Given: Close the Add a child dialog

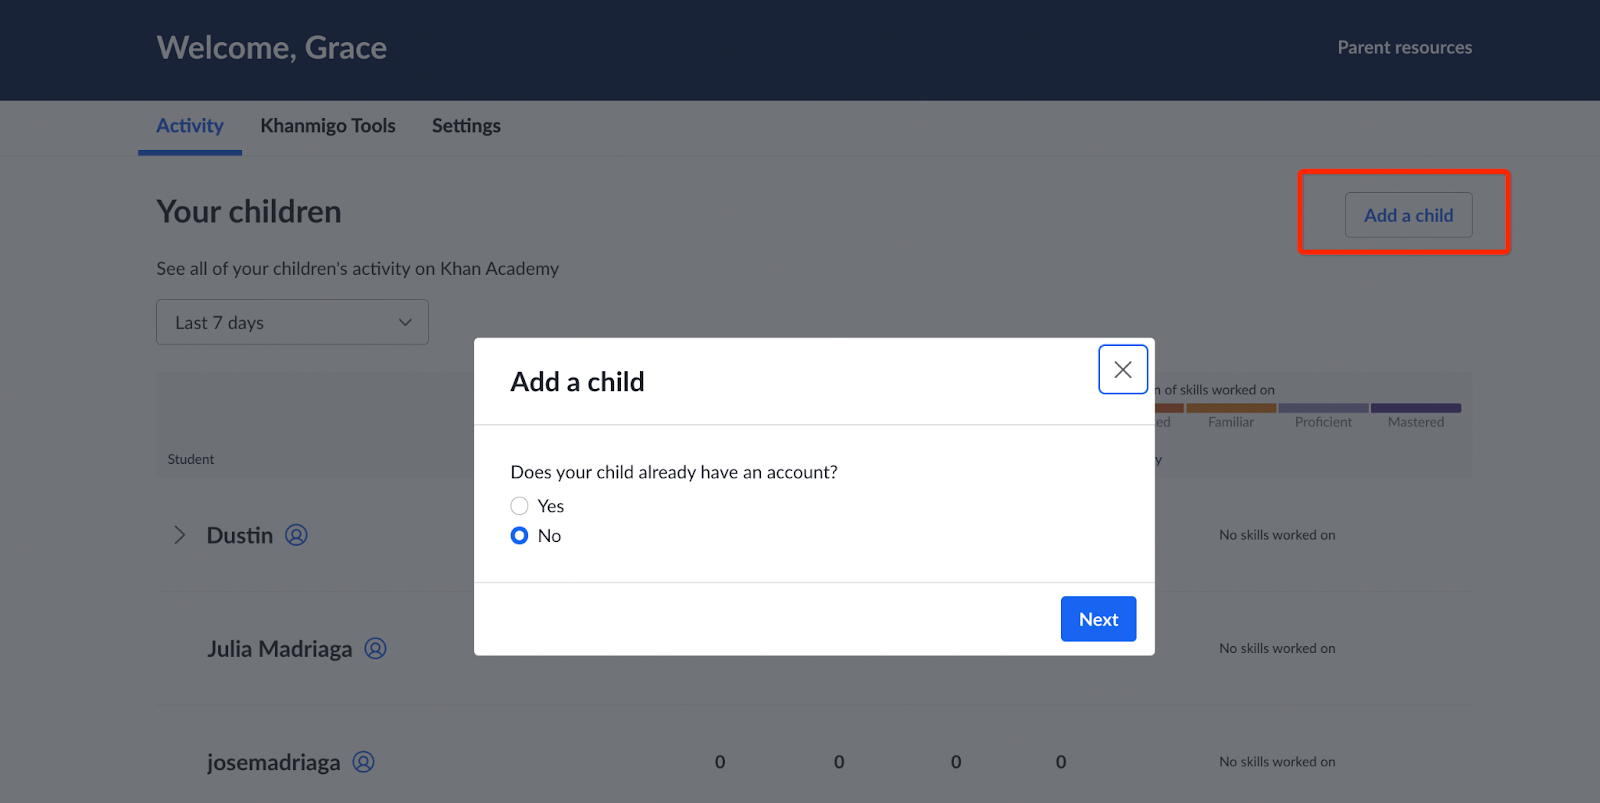Looking at the screenshot, I should click(x=1122, y=369).
